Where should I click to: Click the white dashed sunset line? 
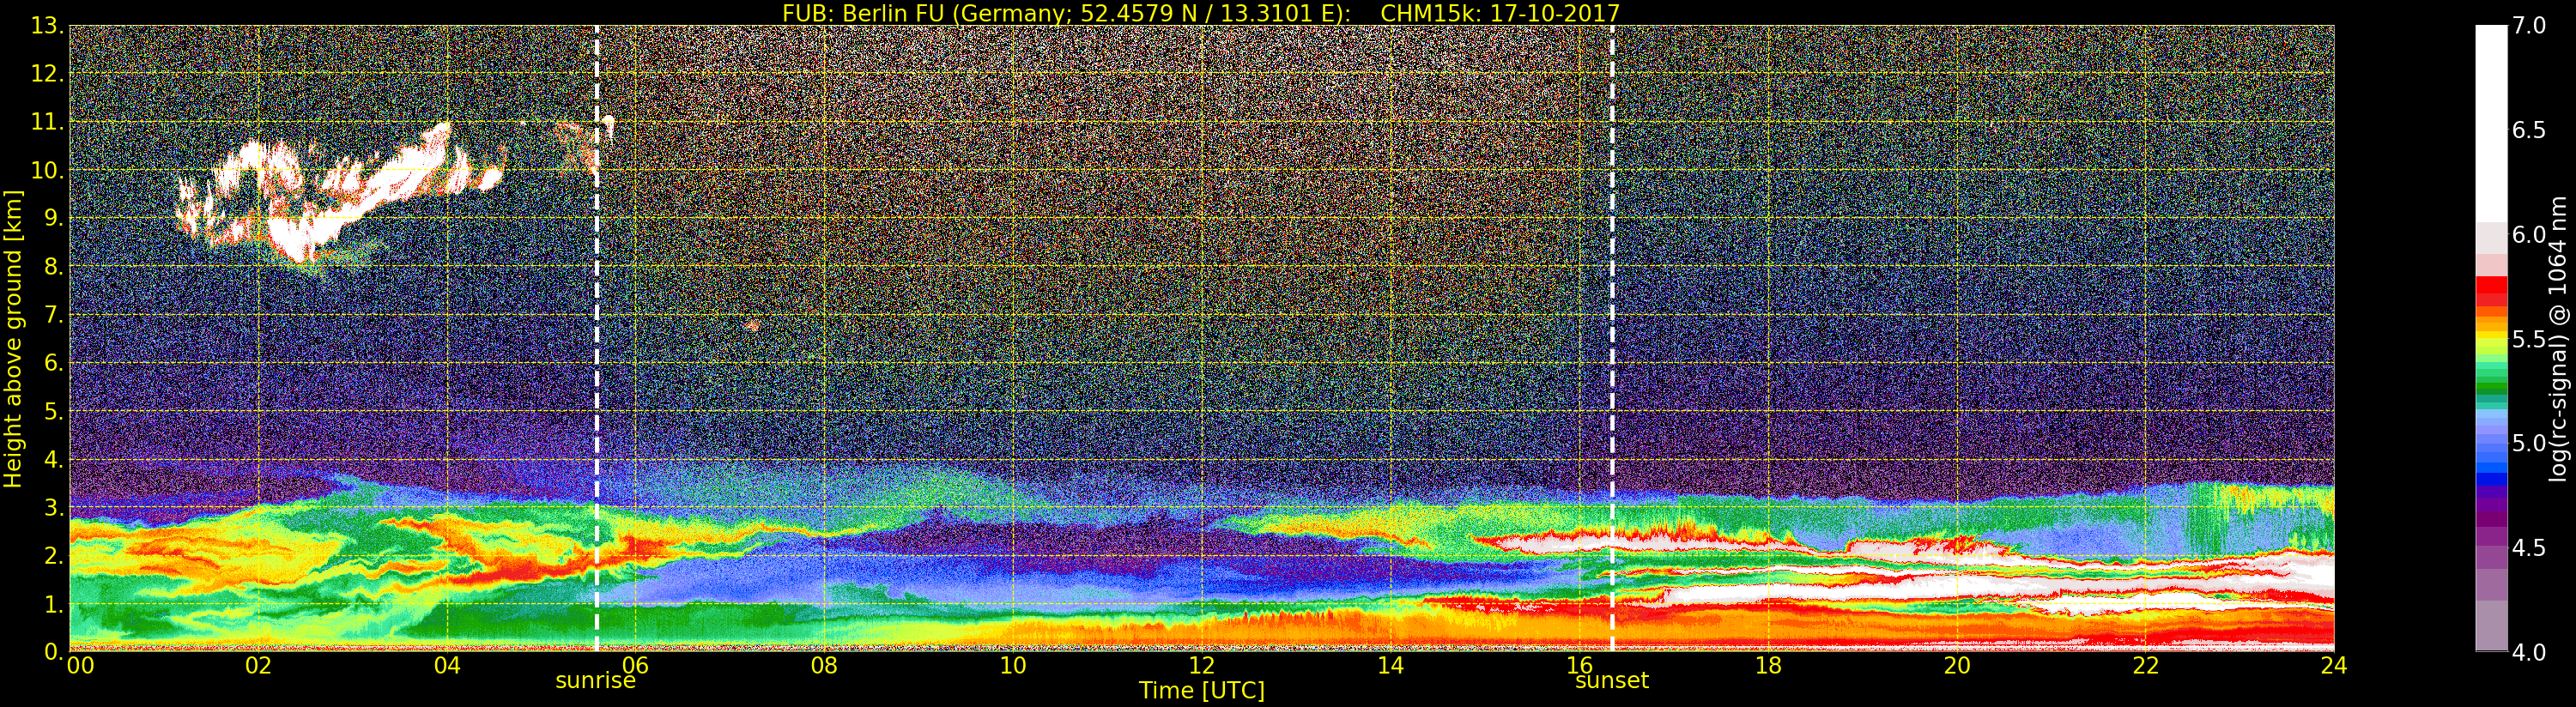(x=1613, y=338)
